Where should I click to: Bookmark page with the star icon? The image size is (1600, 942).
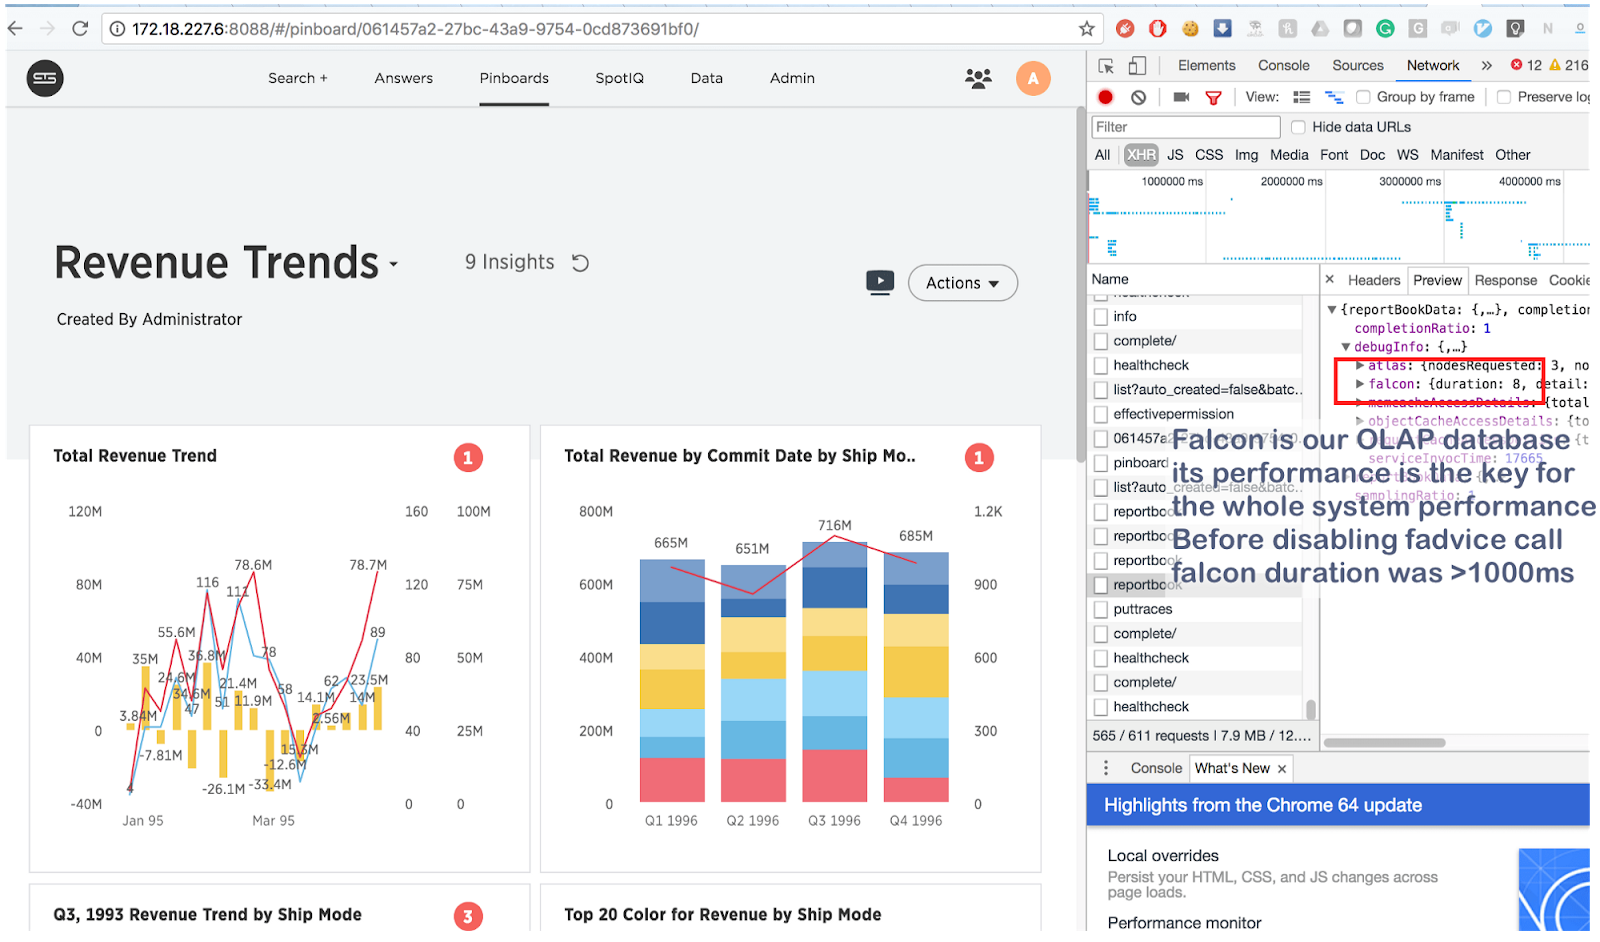(1086, 29)
